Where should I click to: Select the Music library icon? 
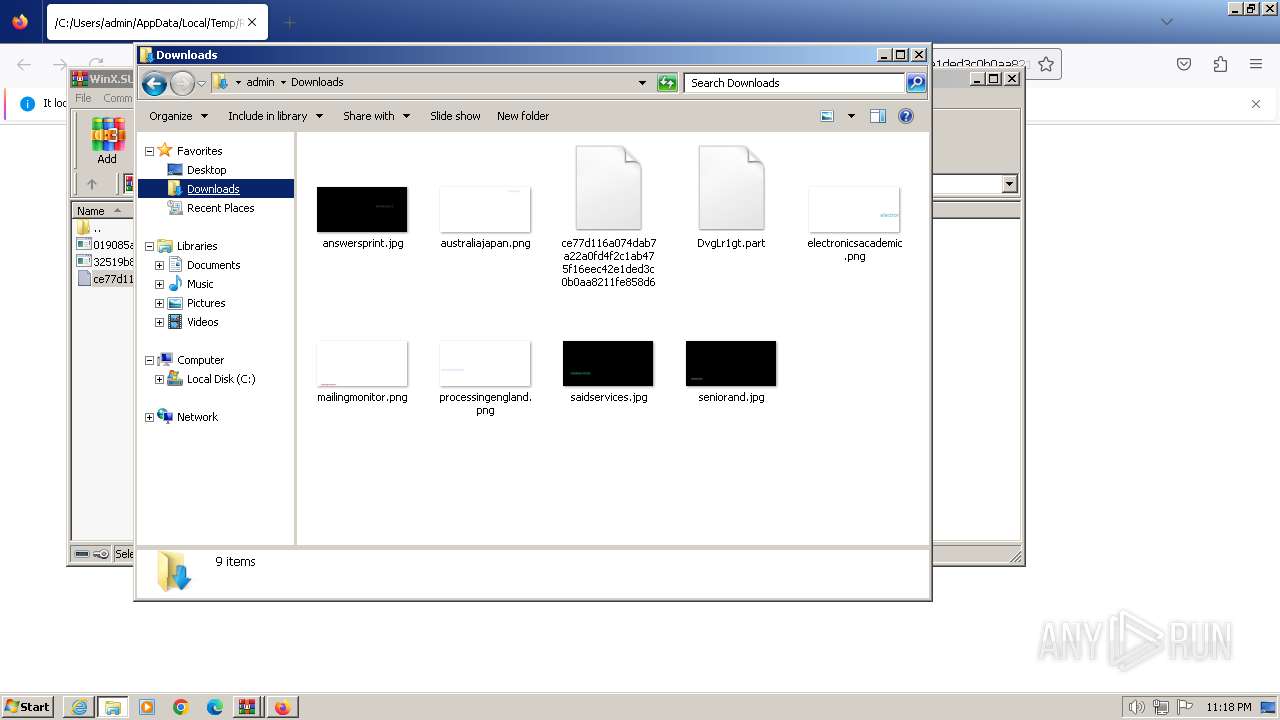click(175, 284)
